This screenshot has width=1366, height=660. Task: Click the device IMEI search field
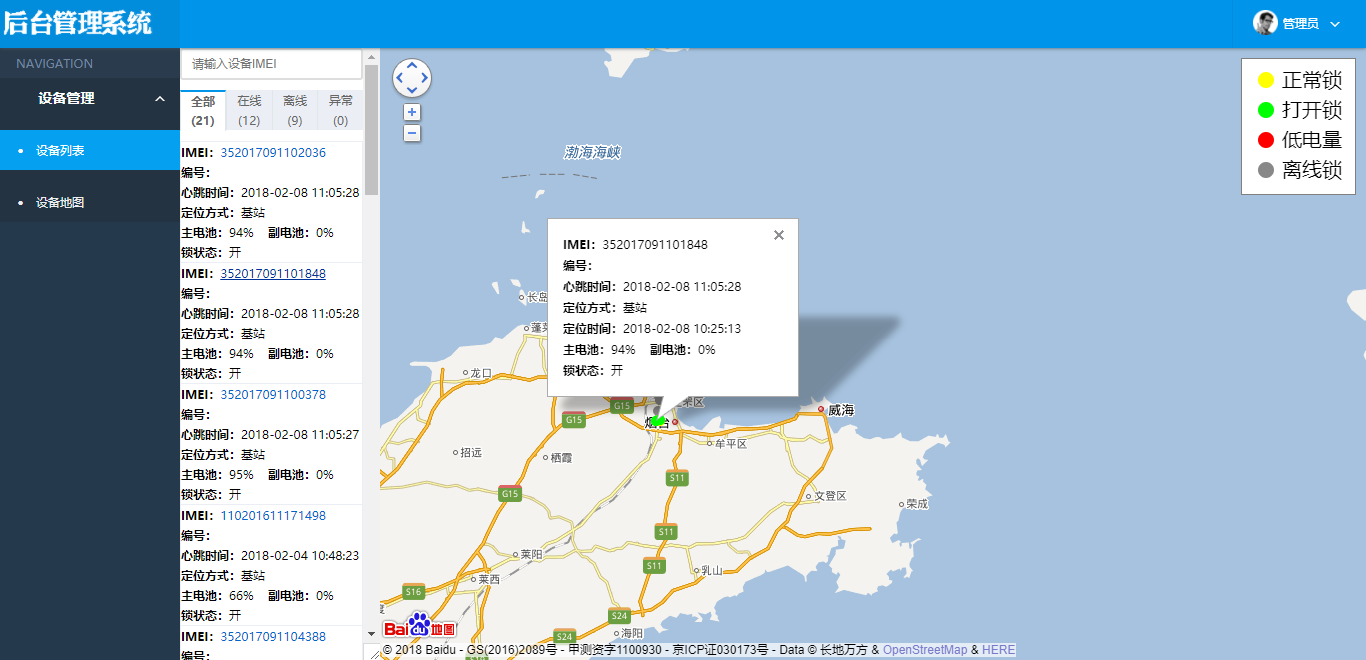271,64
